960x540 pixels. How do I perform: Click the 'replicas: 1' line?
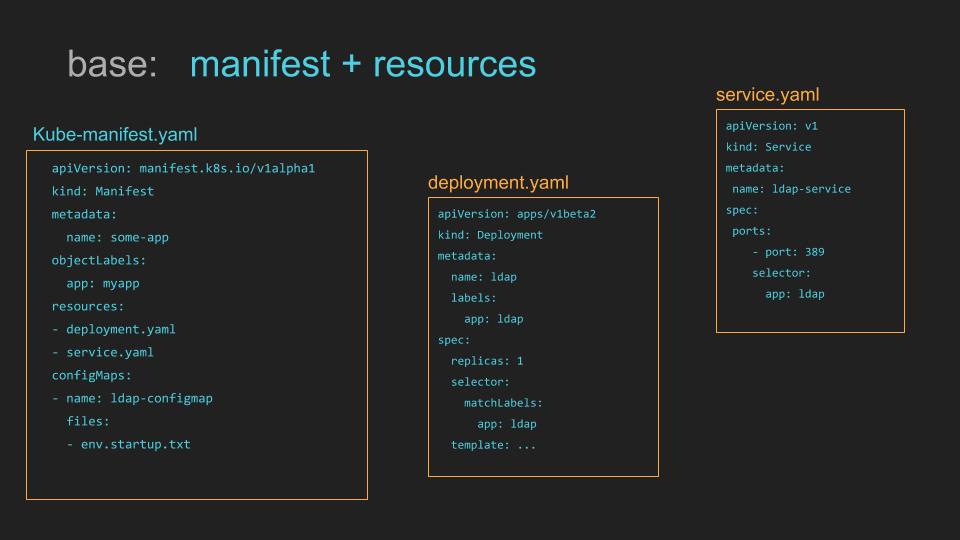pos(487,361)
